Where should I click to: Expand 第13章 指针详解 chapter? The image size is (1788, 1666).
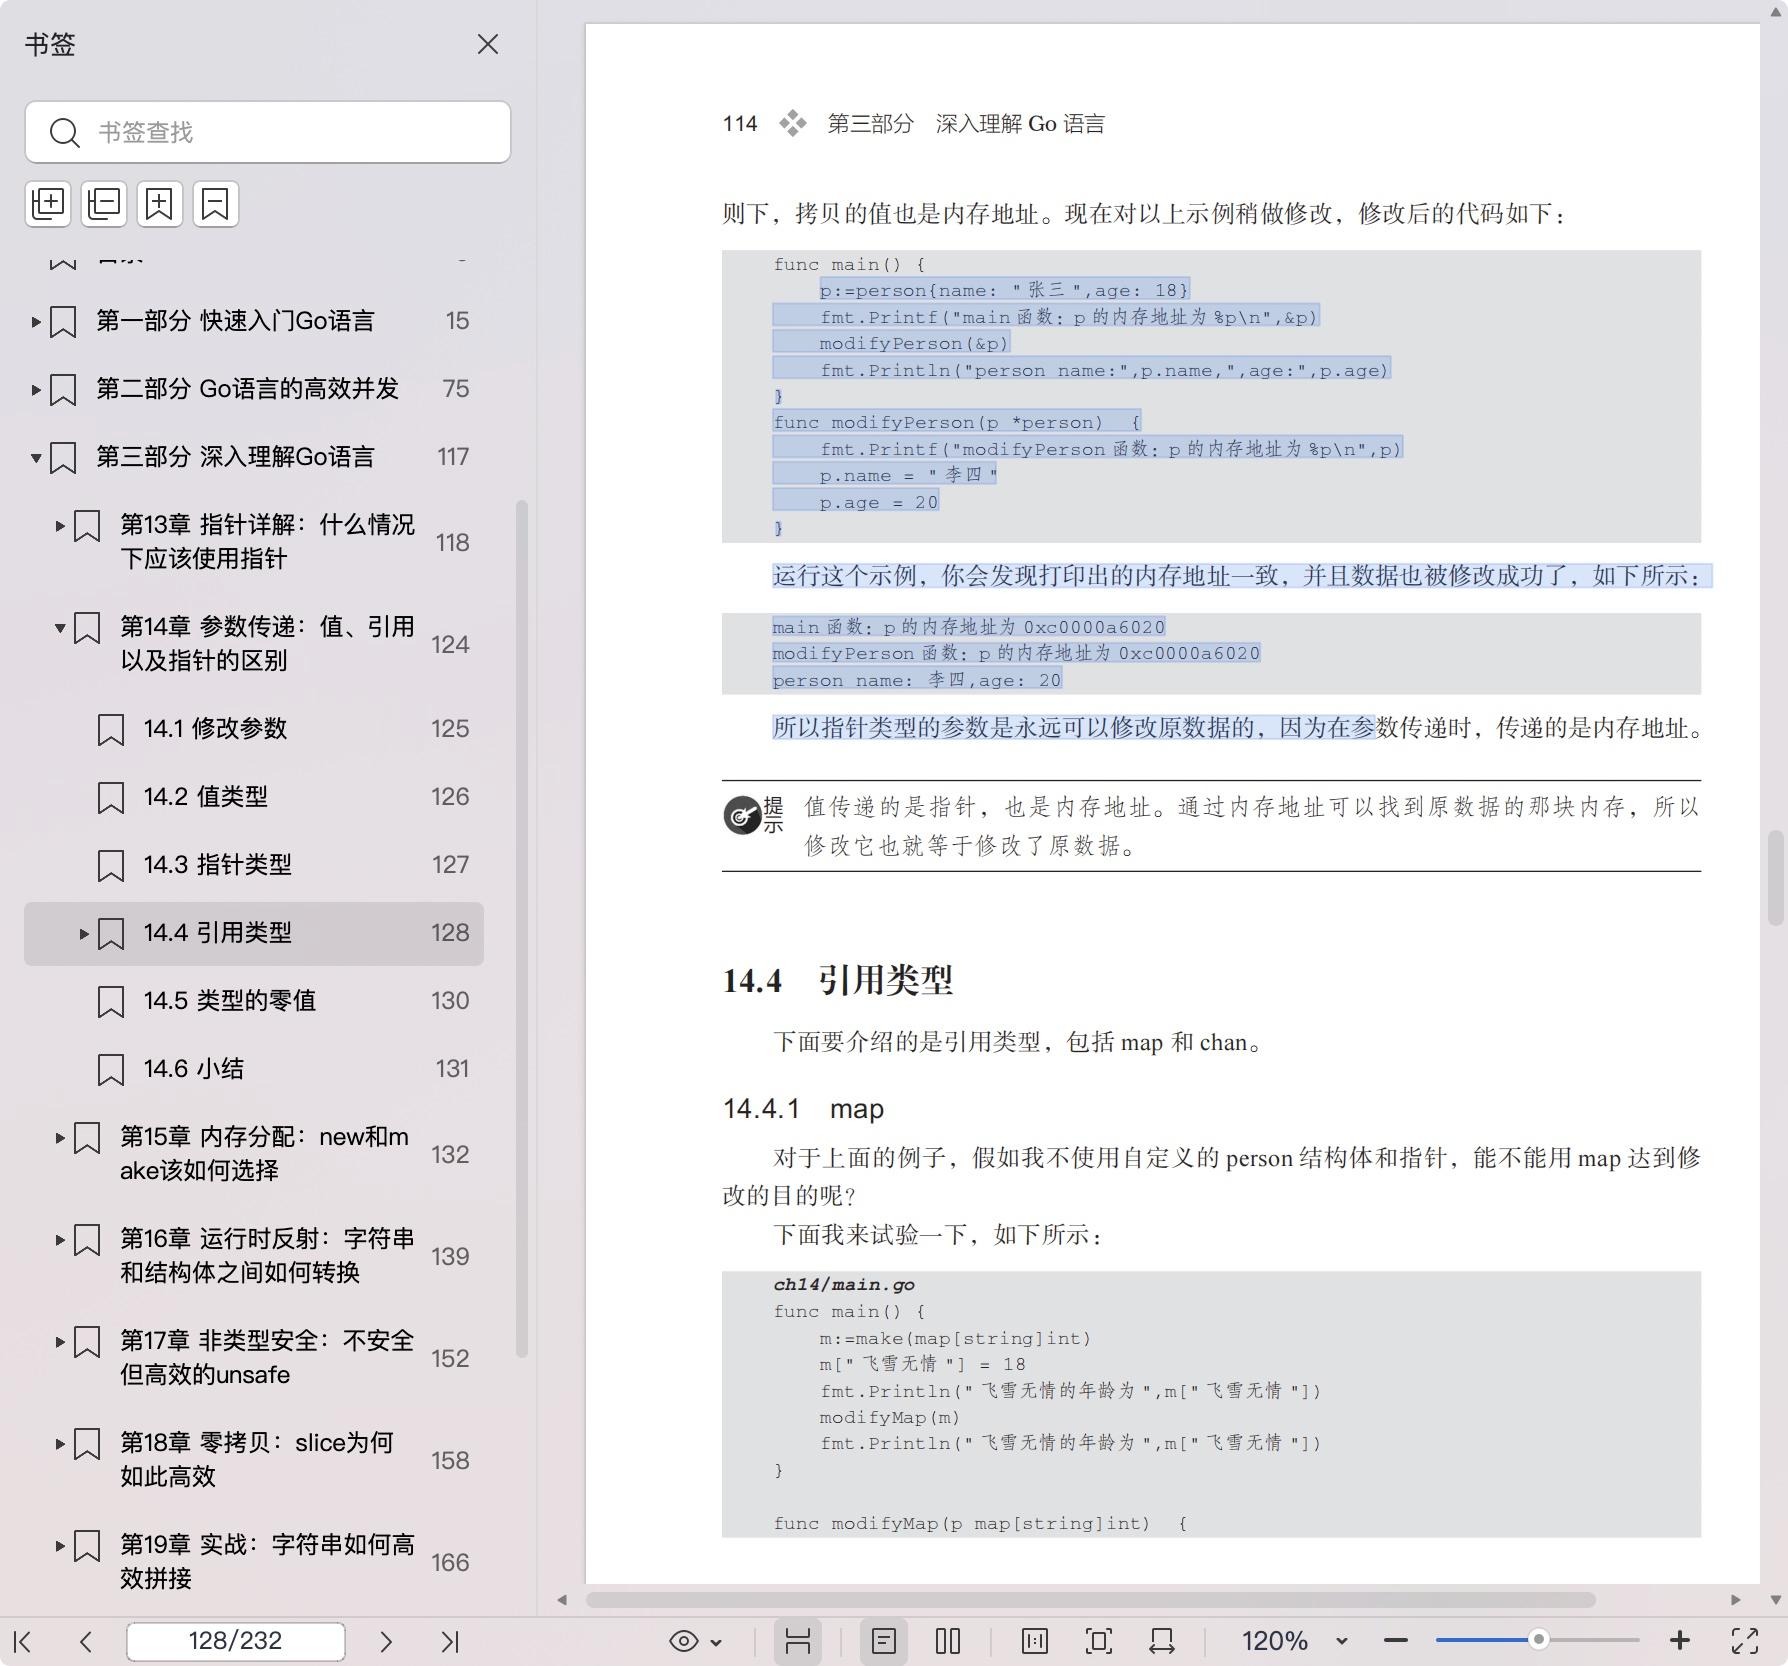pyautogui.click(x=60, y=526)
